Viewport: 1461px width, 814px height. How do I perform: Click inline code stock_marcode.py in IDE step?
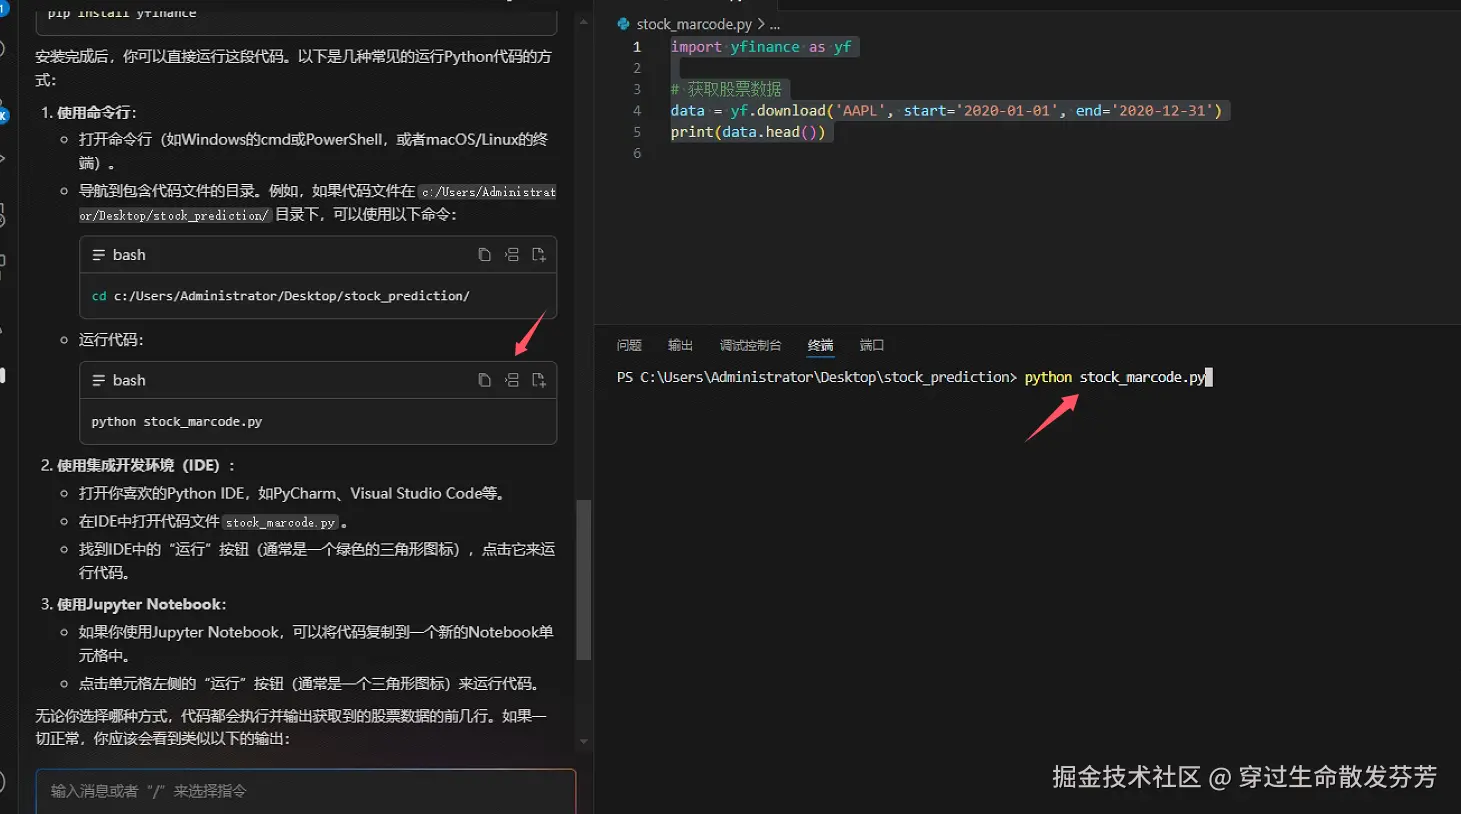click(280, 522)
